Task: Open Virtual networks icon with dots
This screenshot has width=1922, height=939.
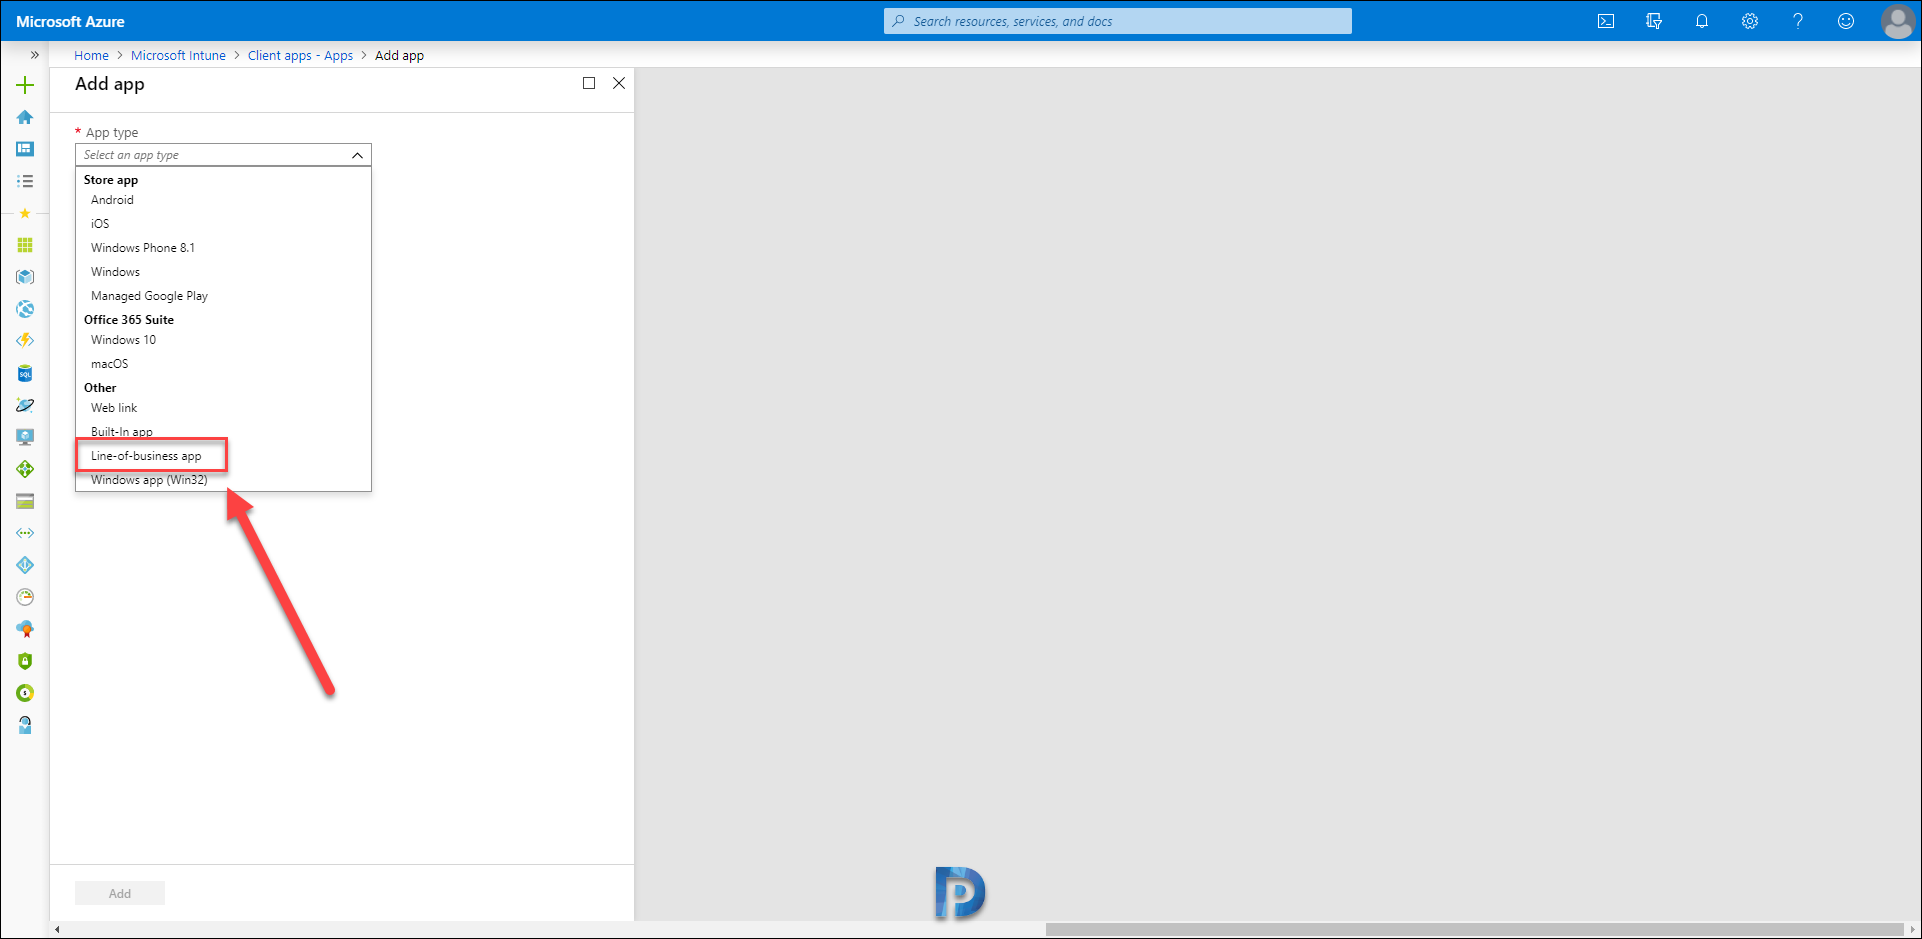Action: coord(25,533)
